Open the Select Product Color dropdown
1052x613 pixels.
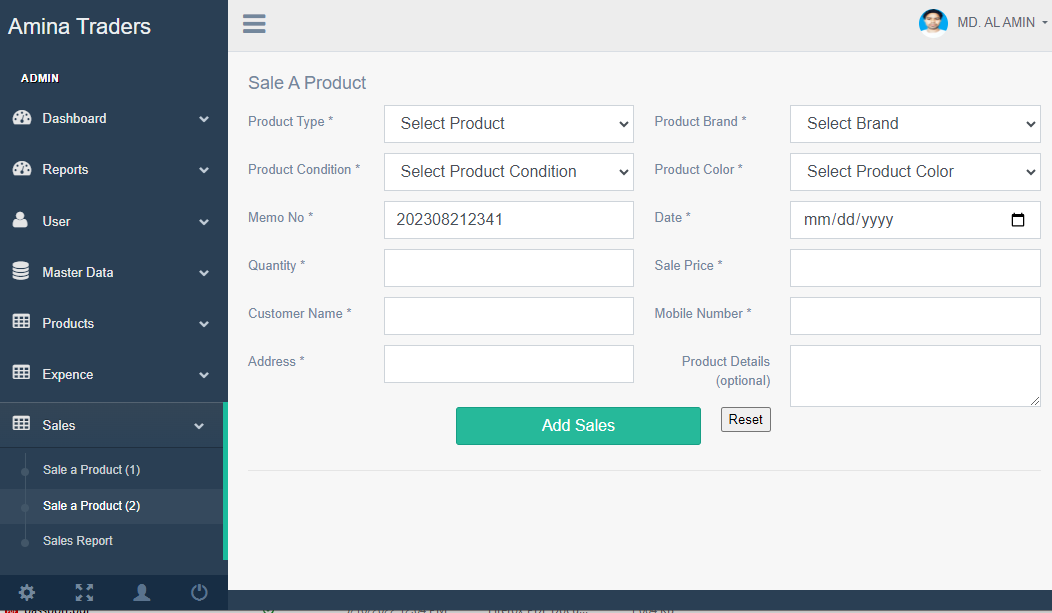coord(914,172)
